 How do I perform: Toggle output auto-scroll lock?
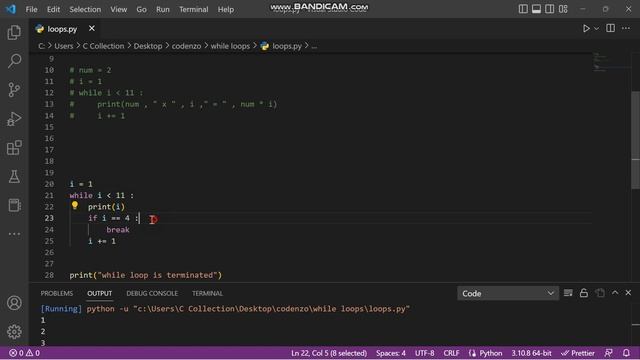tap(584, 293)
